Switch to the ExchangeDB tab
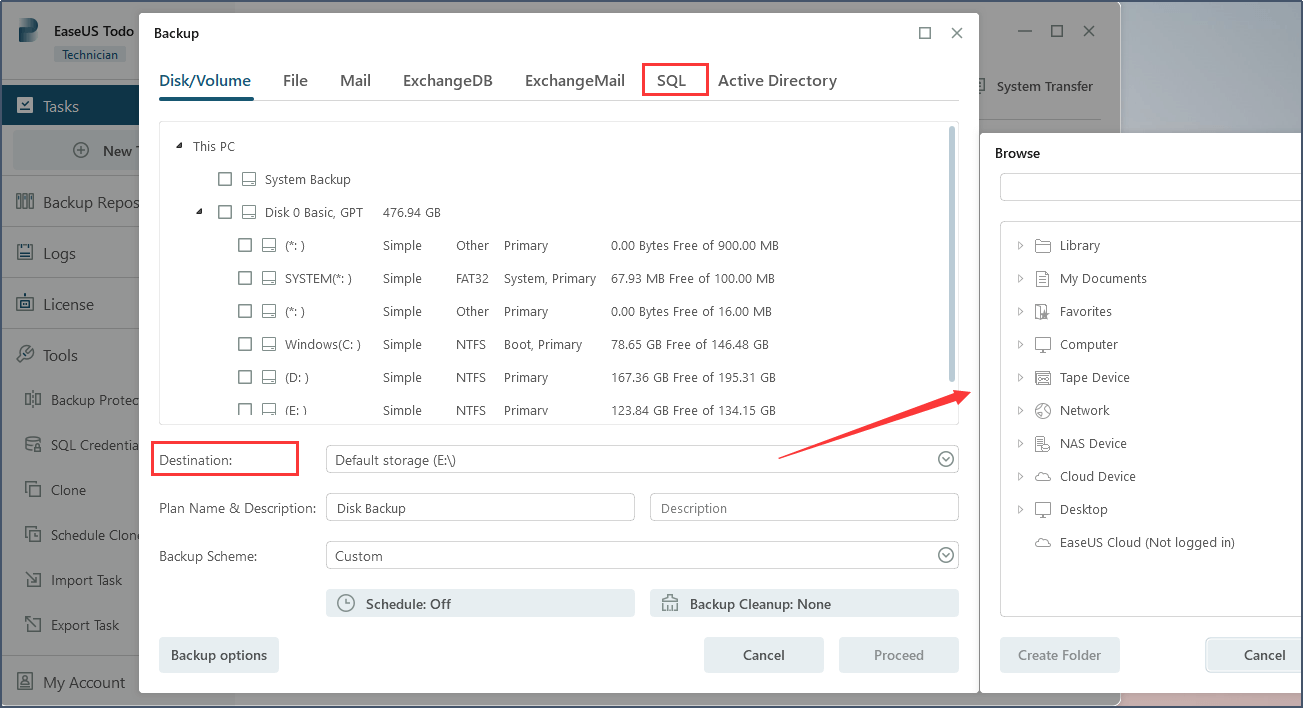The width and height of the screenshot is (1305, 708). [447, 81]
